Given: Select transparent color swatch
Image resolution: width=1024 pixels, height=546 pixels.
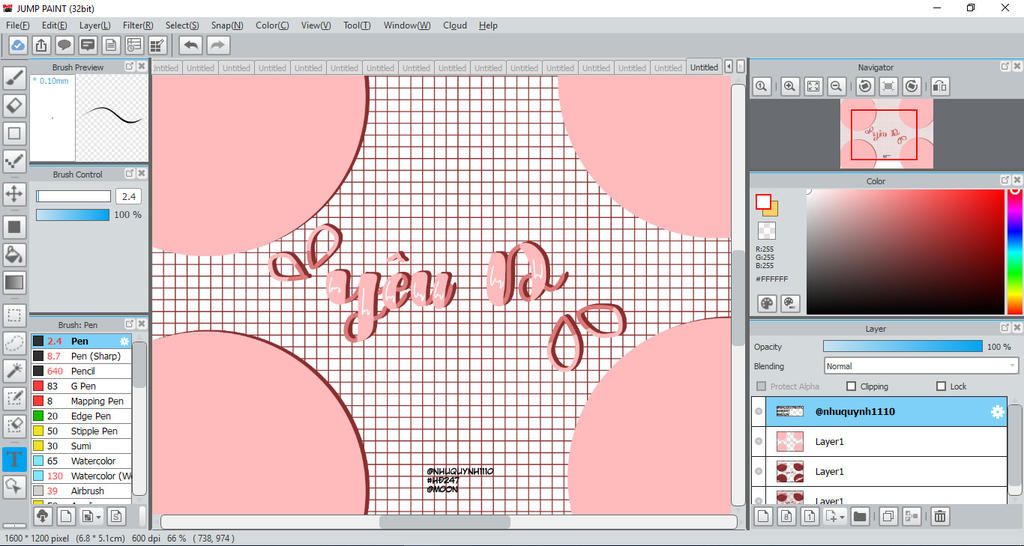Looking at the screenshot, I should tap(767, 231).
